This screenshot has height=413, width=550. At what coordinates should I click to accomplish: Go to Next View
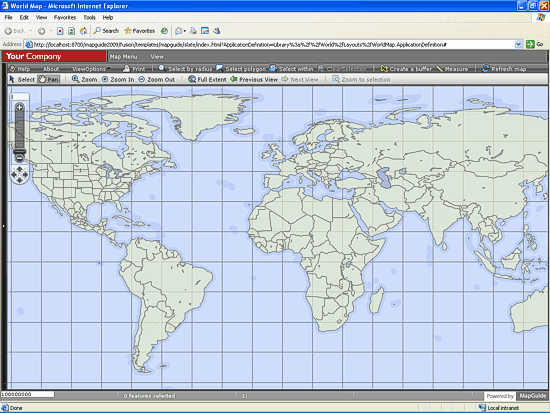pos(300,79)
